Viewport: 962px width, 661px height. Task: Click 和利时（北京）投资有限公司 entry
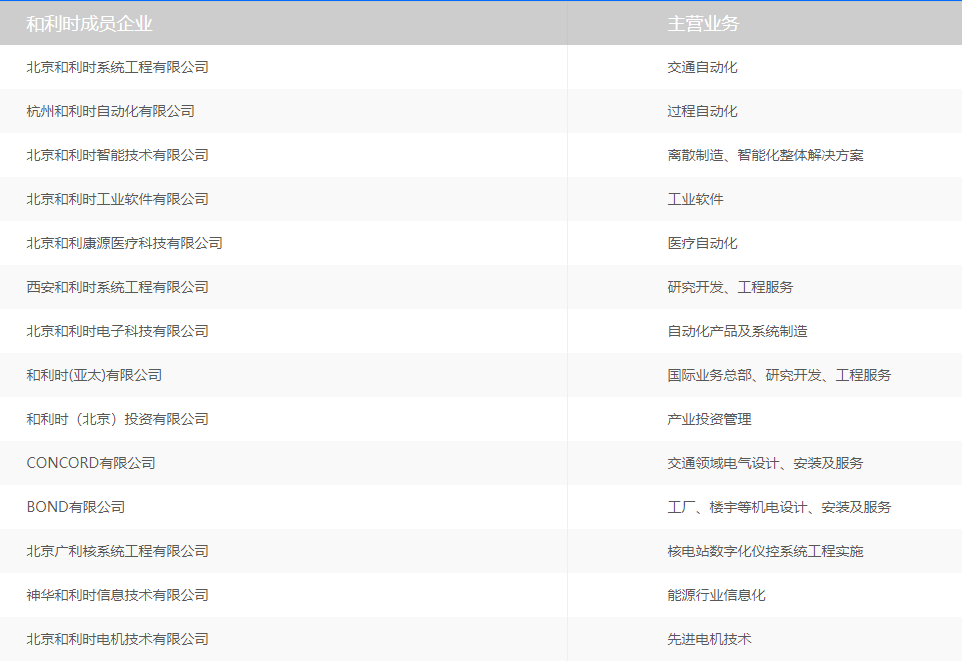pos(117,419)
